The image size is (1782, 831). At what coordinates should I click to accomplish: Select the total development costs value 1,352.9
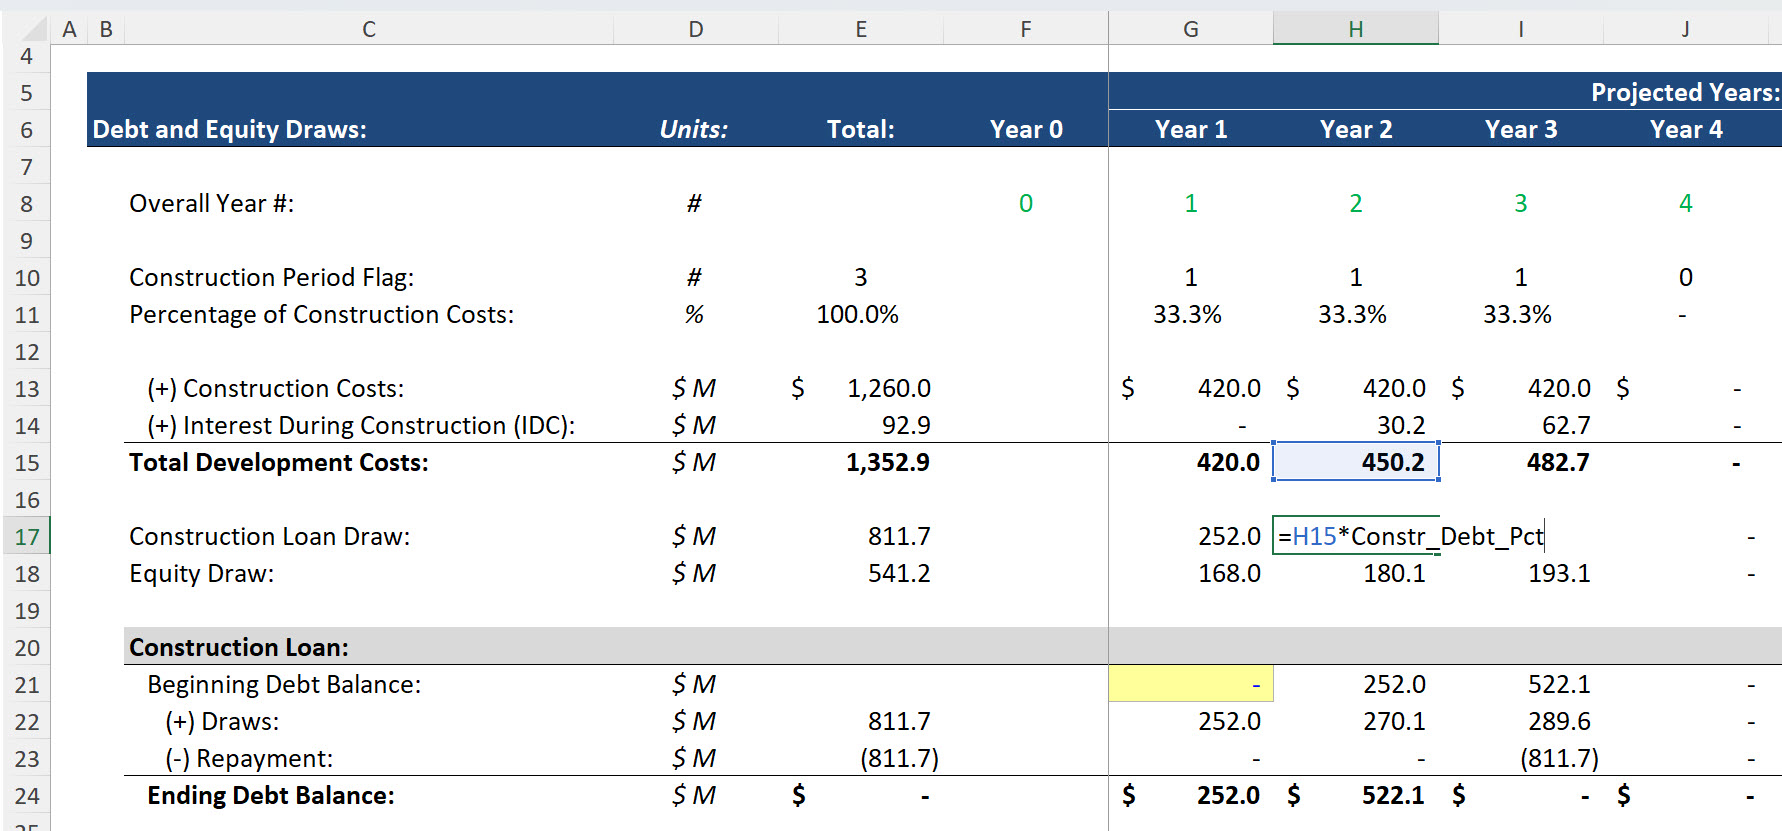(x=888, y=463)
